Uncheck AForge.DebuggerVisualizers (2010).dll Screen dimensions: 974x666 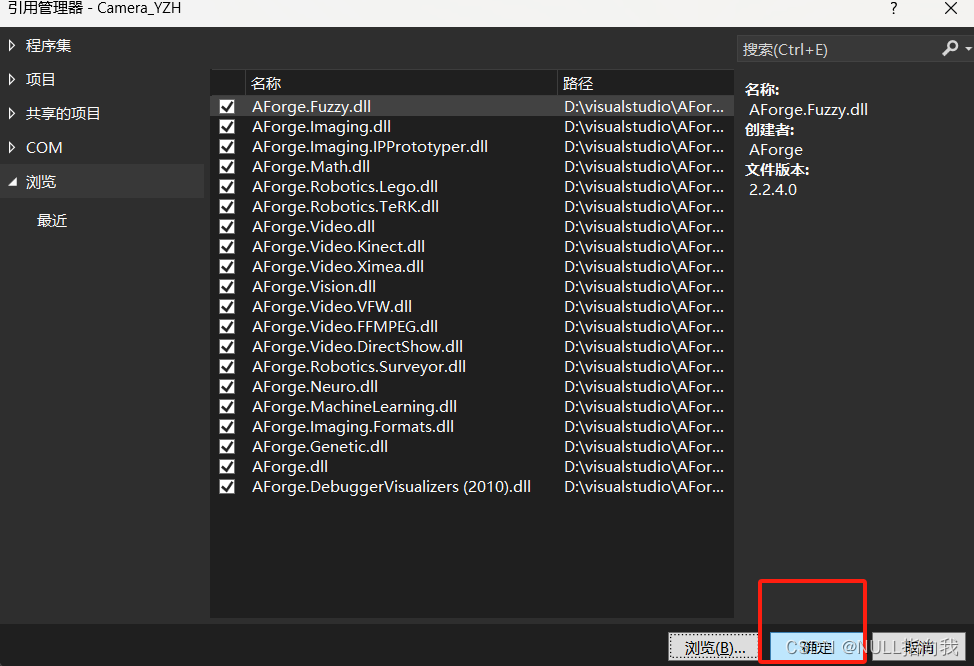pyautogui.click(x=226, y=486)
